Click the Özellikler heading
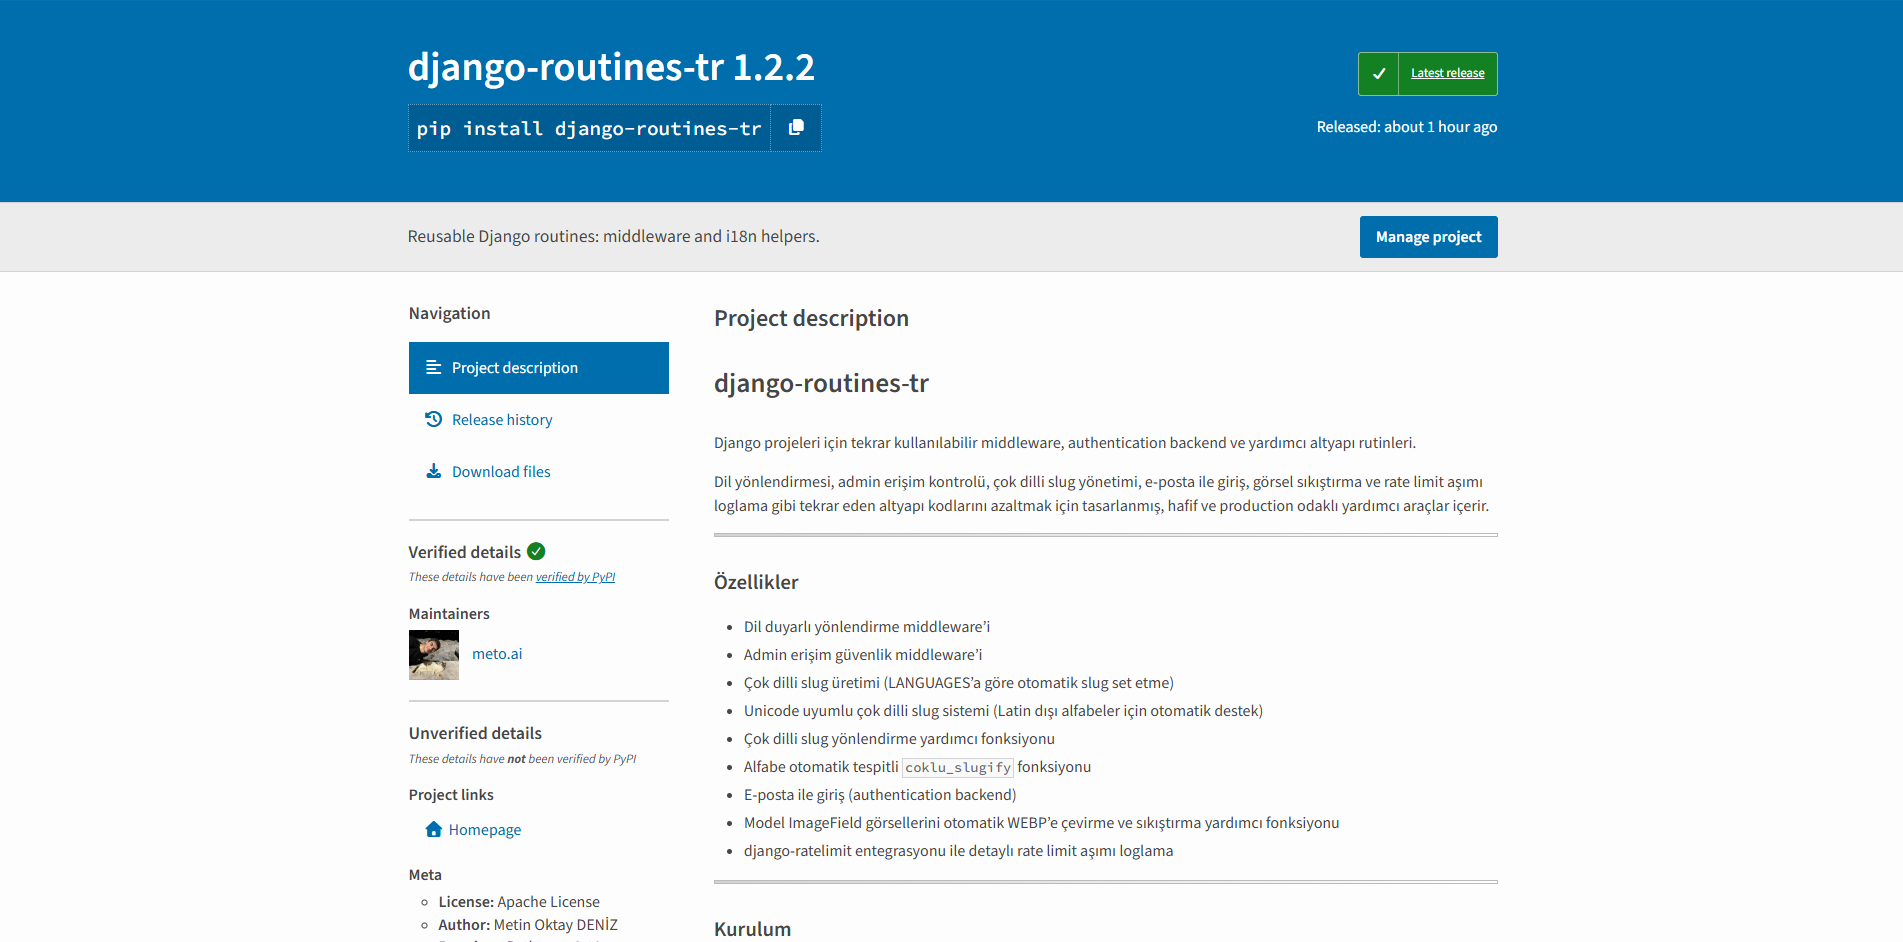This screenshot has width=1903, height=942. [x=756, y=582]
